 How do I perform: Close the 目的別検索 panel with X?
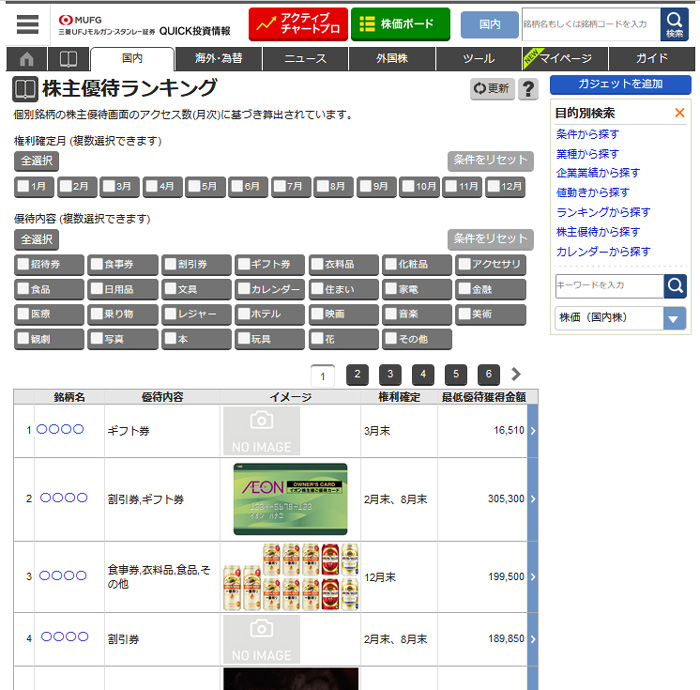click(680, 113)
